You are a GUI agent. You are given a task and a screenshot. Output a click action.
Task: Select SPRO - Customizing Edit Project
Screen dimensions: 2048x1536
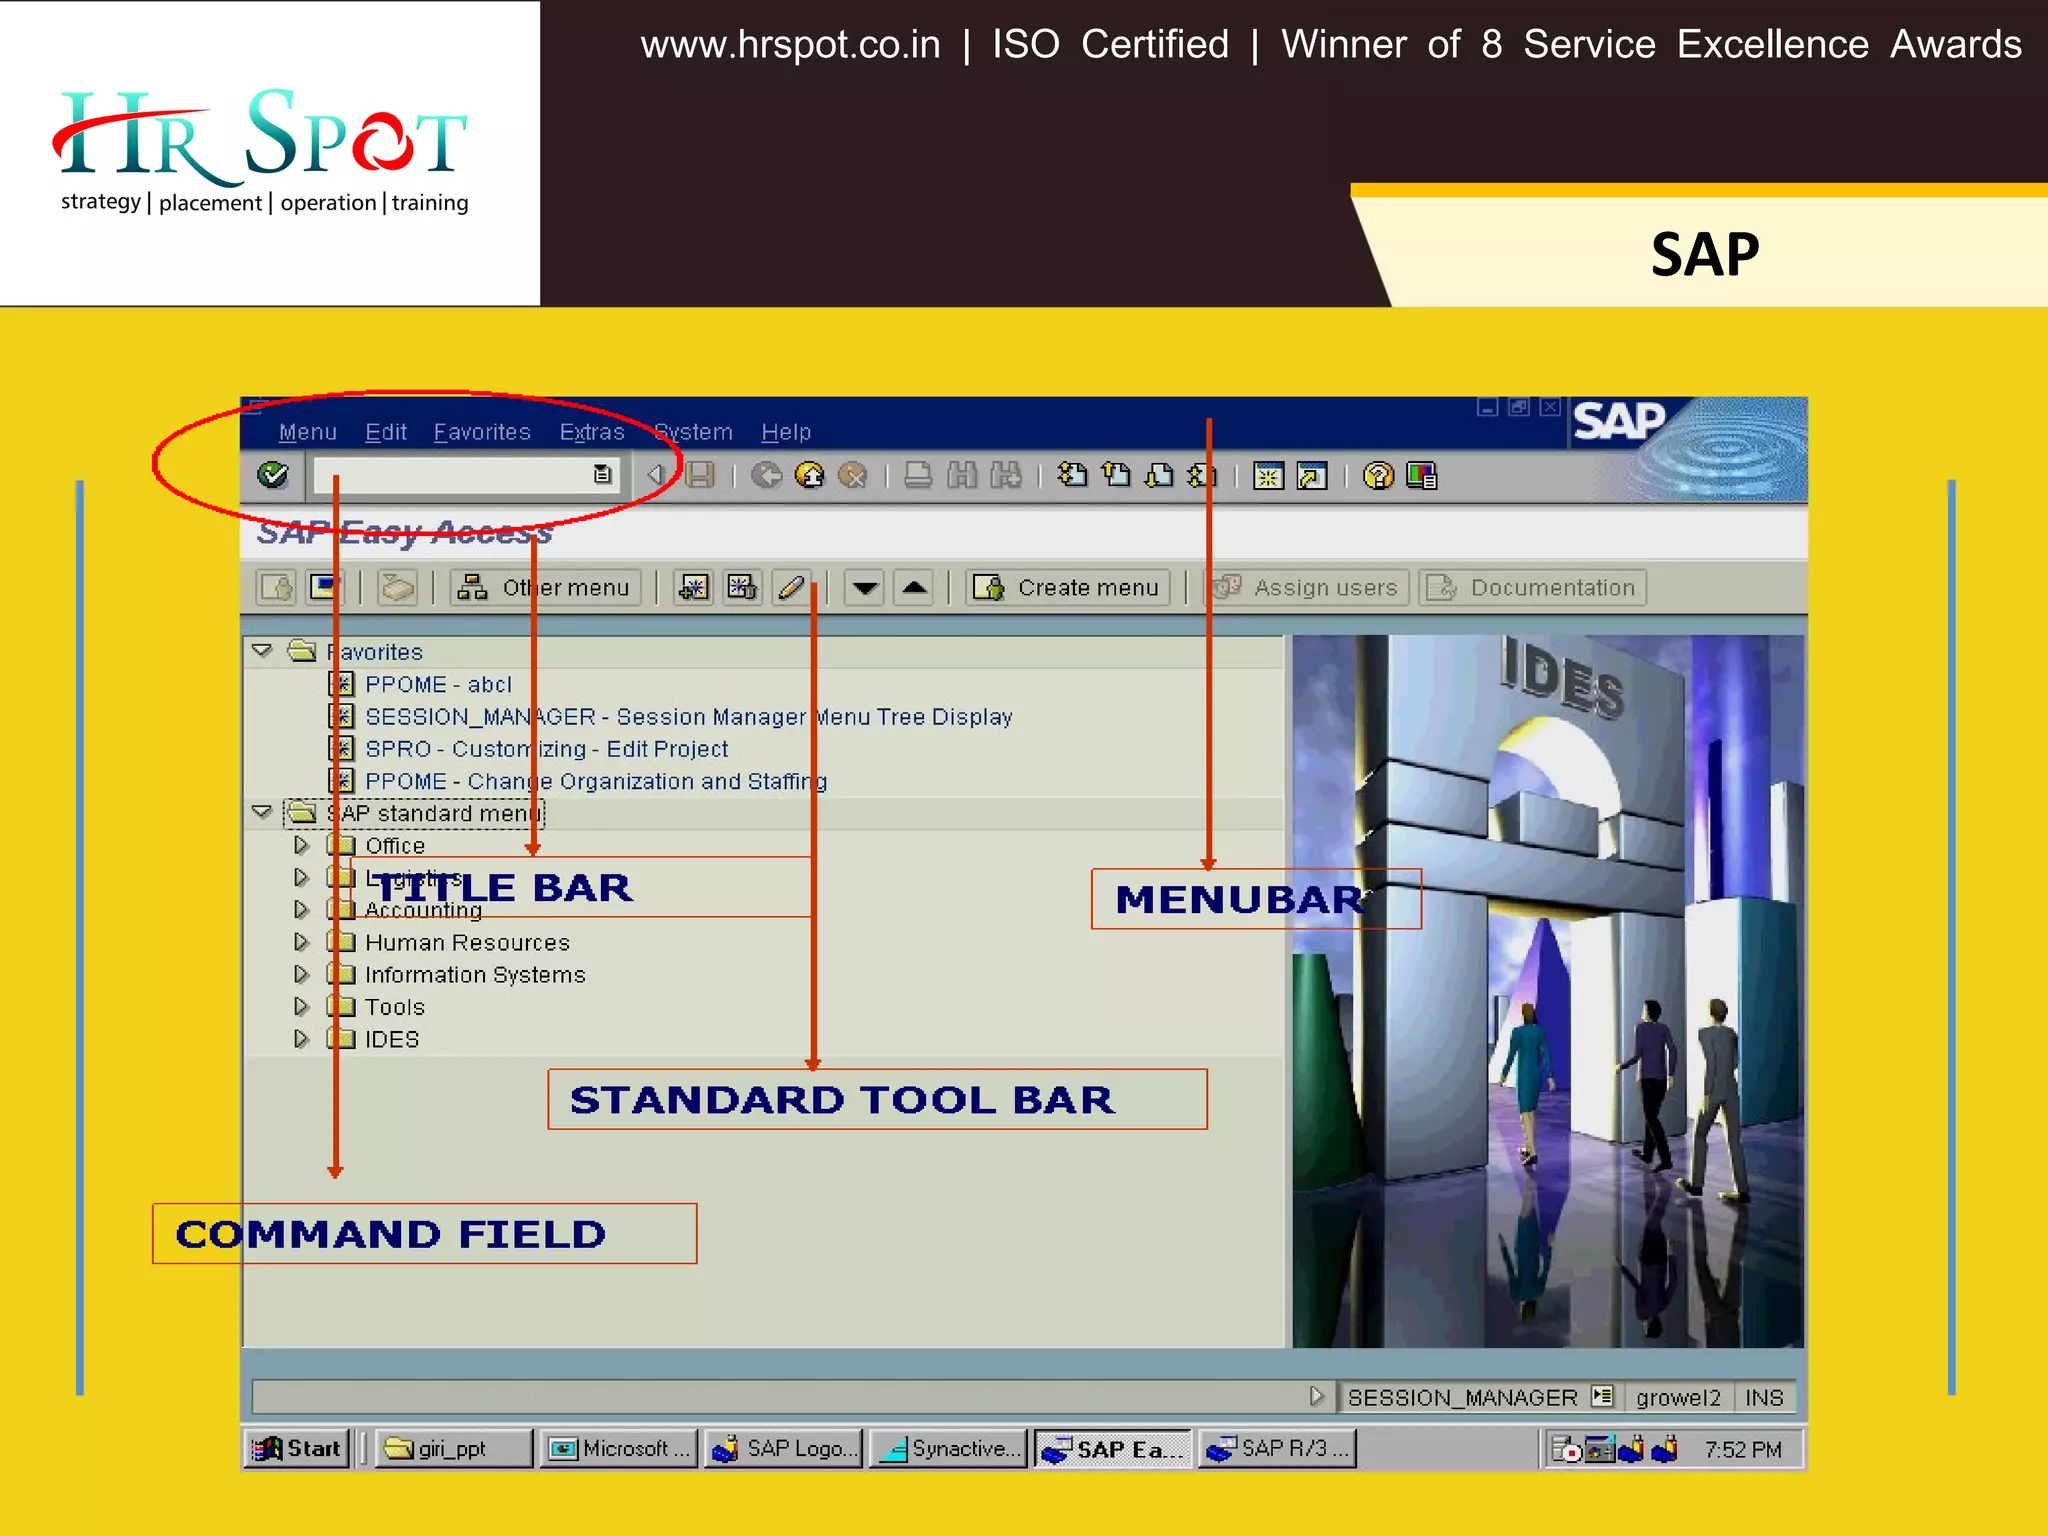[546, 748]
